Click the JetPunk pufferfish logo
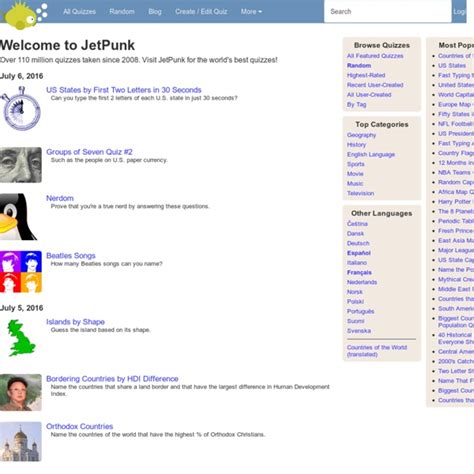Screen dimensions: 474x474 [25, 15]
